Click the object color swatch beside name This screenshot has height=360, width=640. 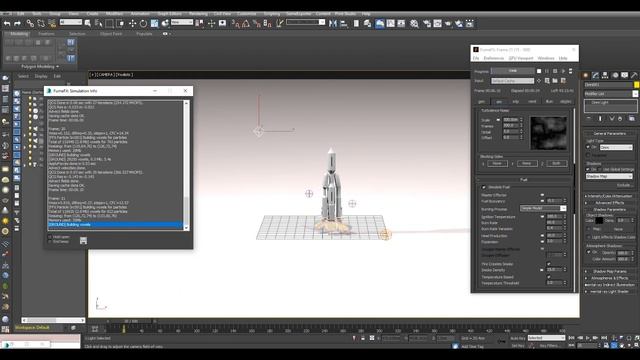click(x=636, y=85)
